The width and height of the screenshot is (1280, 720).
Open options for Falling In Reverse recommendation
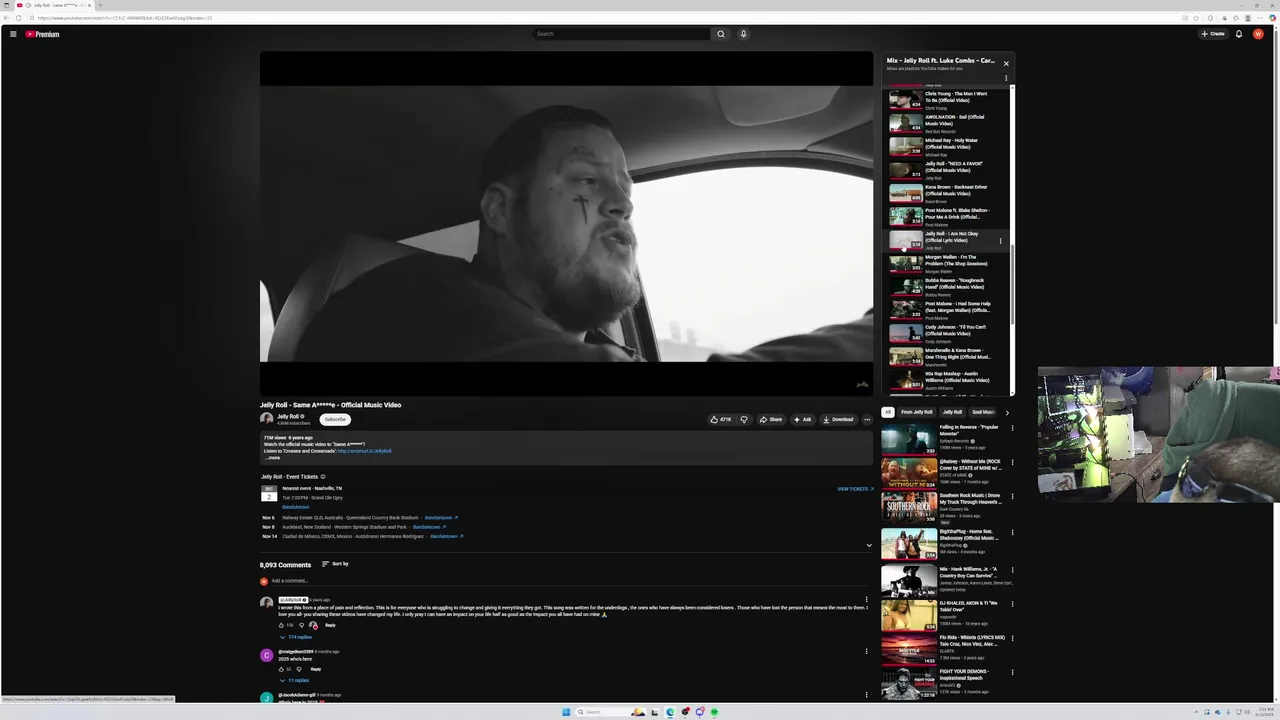click(1012, 428)
